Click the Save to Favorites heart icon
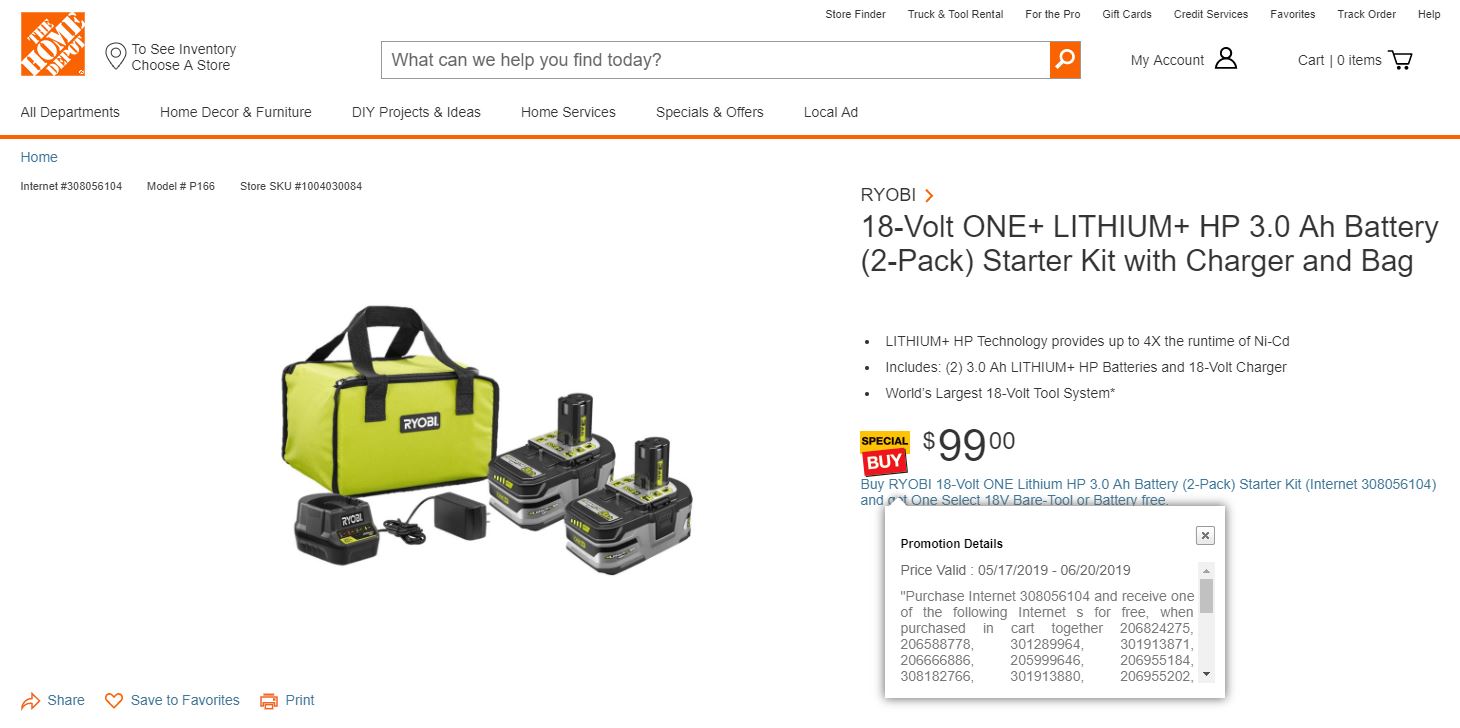Image resolution: width=1460 pixels, height=728 pixels. [x=114, y=701]
